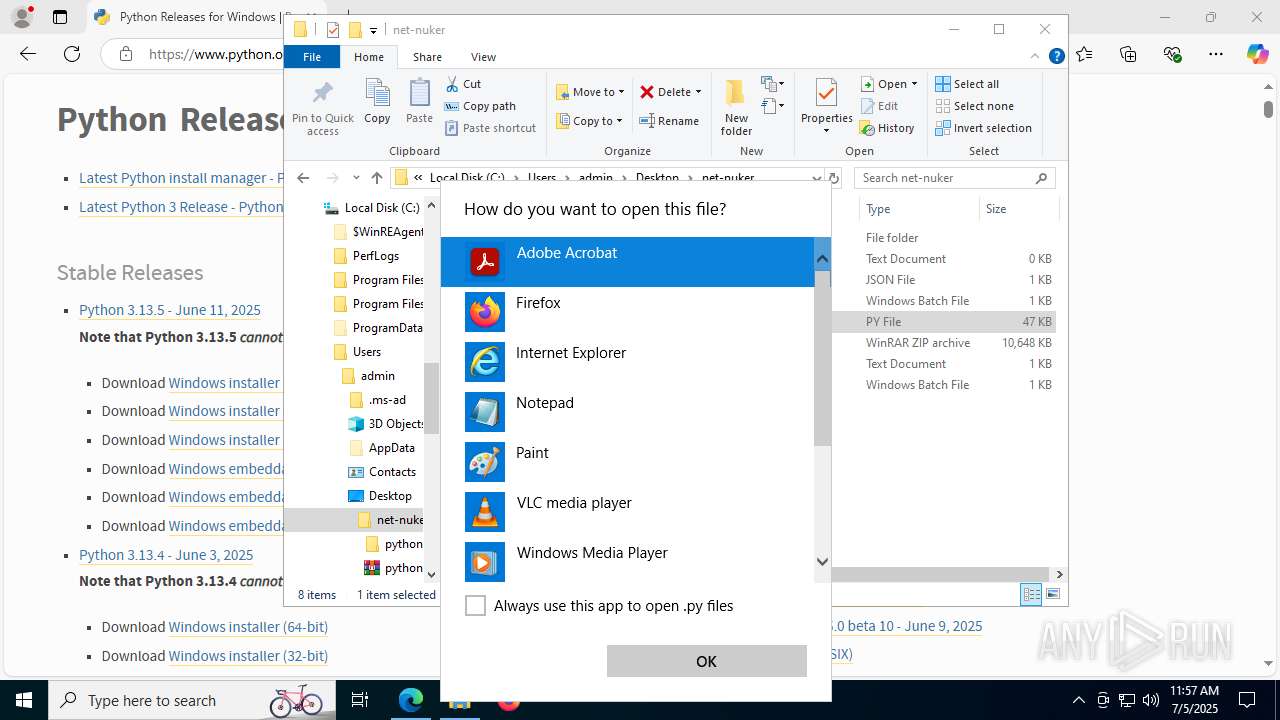
Task: Open the Move to dropdown
Action: (590, 92)
